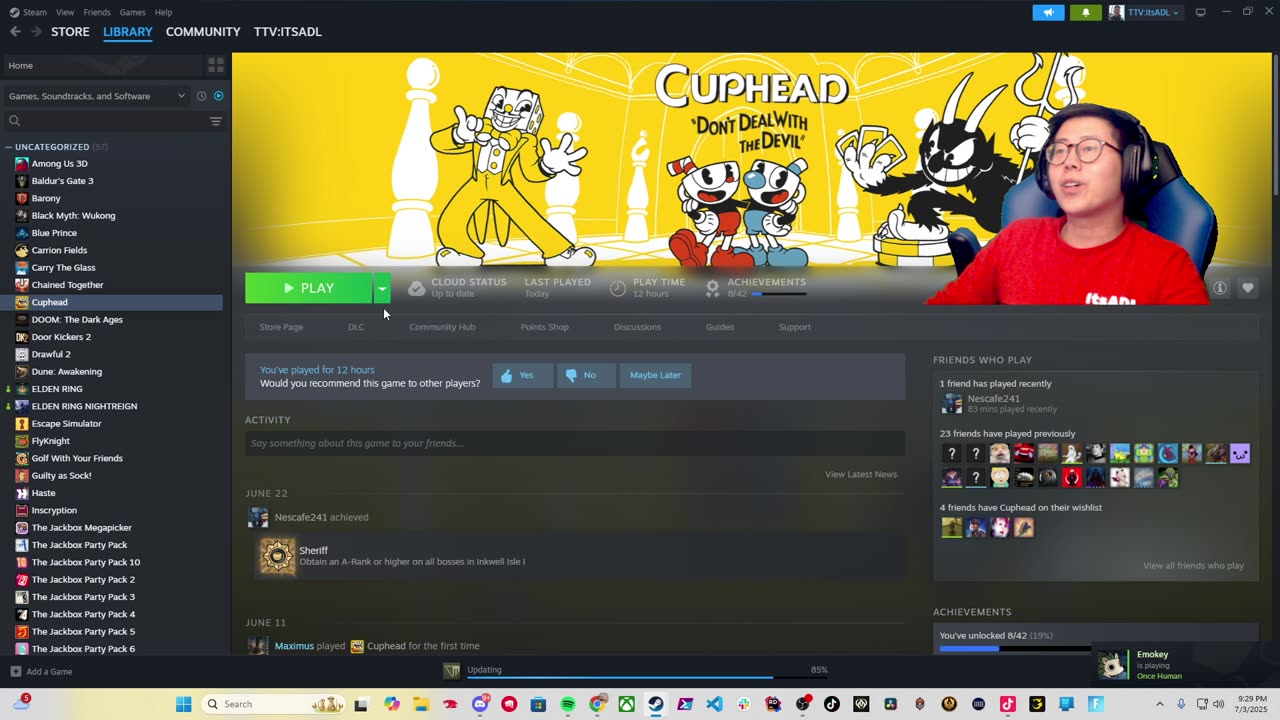Select Baldur's Gate 3 in library
The image size is (1280, 720).
pyautogui.click(x=62, y=181)
